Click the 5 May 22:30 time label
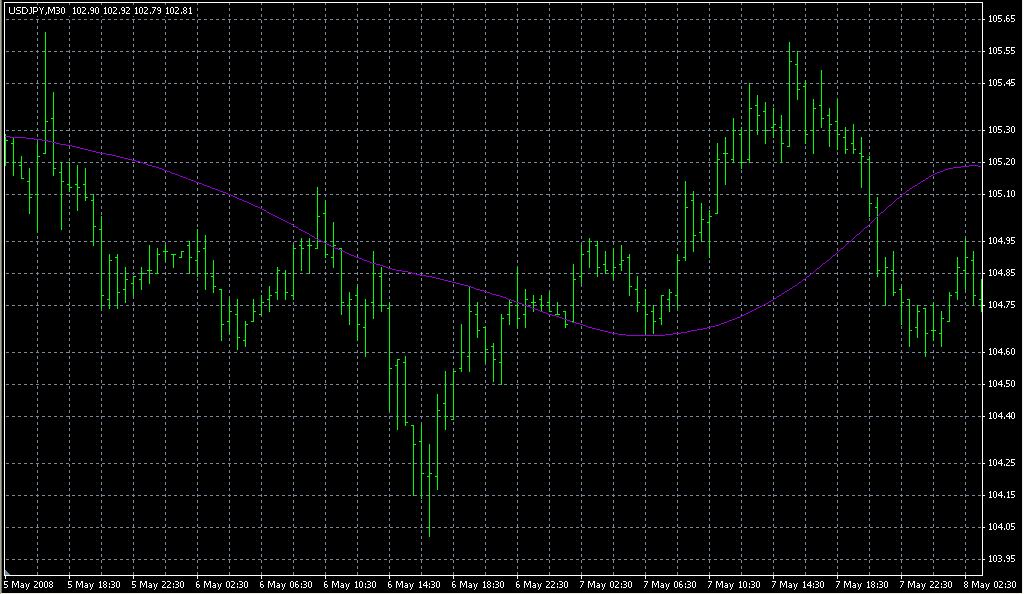 click(157, 585)
